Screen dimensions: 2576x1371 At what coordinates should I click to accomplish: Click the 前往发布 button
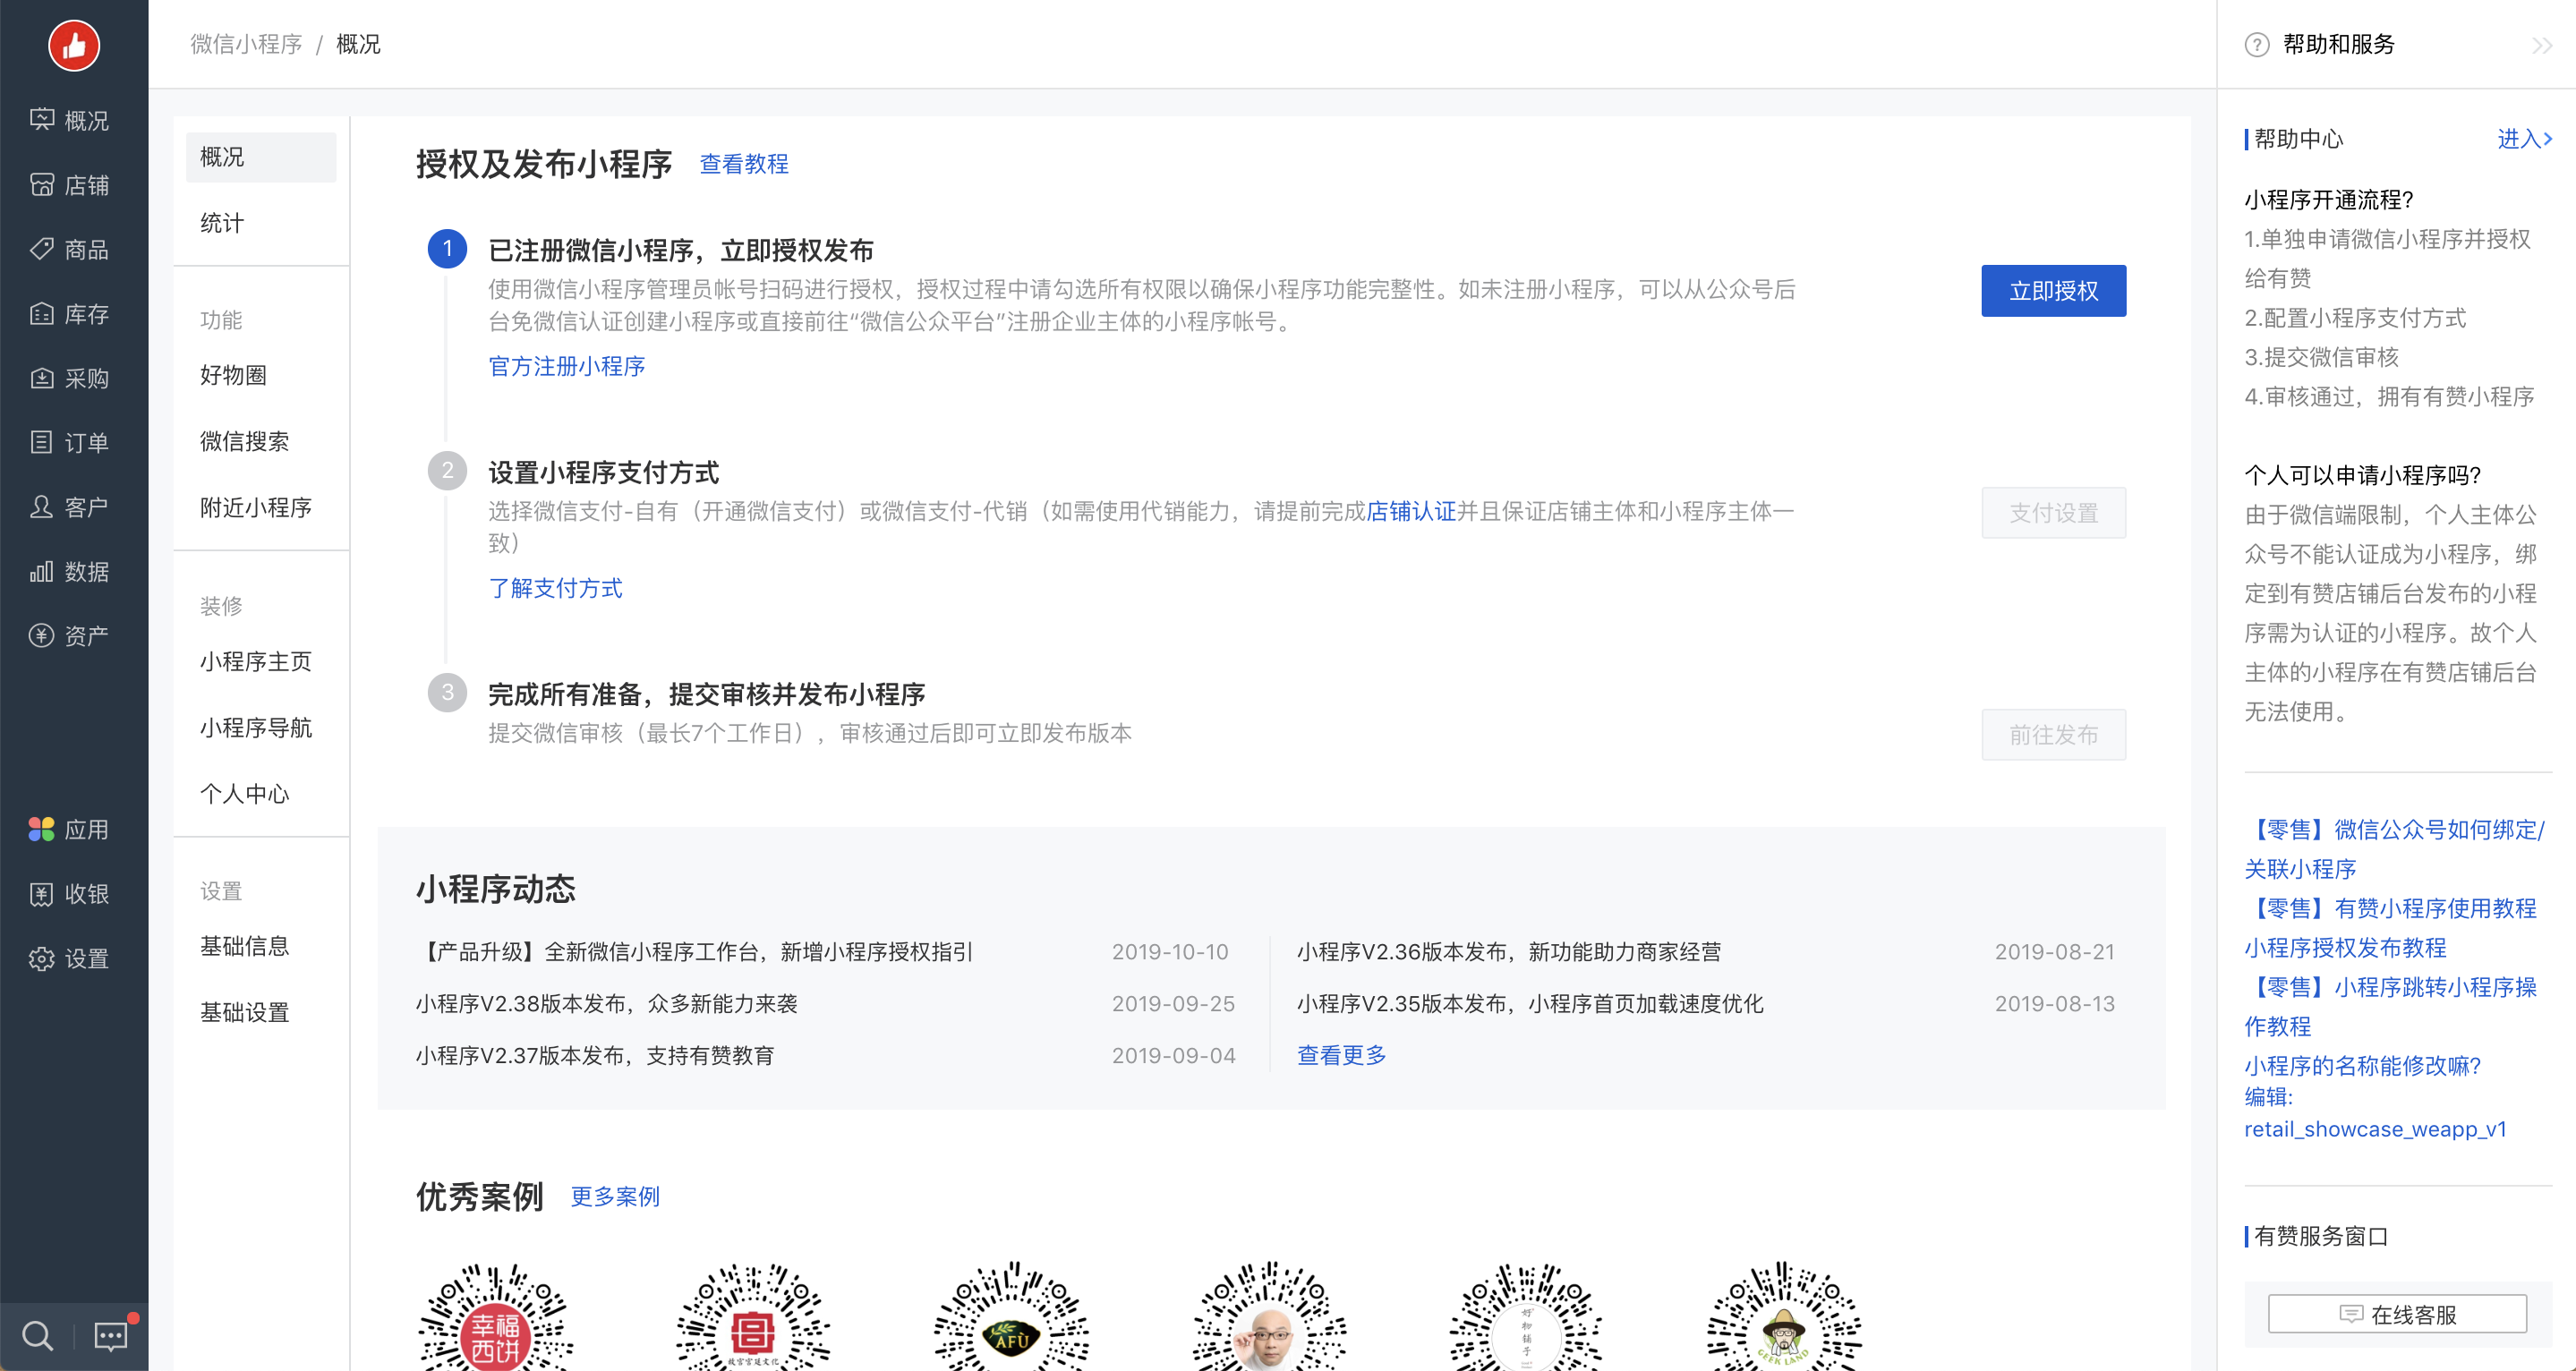(x=2053, y=735)
